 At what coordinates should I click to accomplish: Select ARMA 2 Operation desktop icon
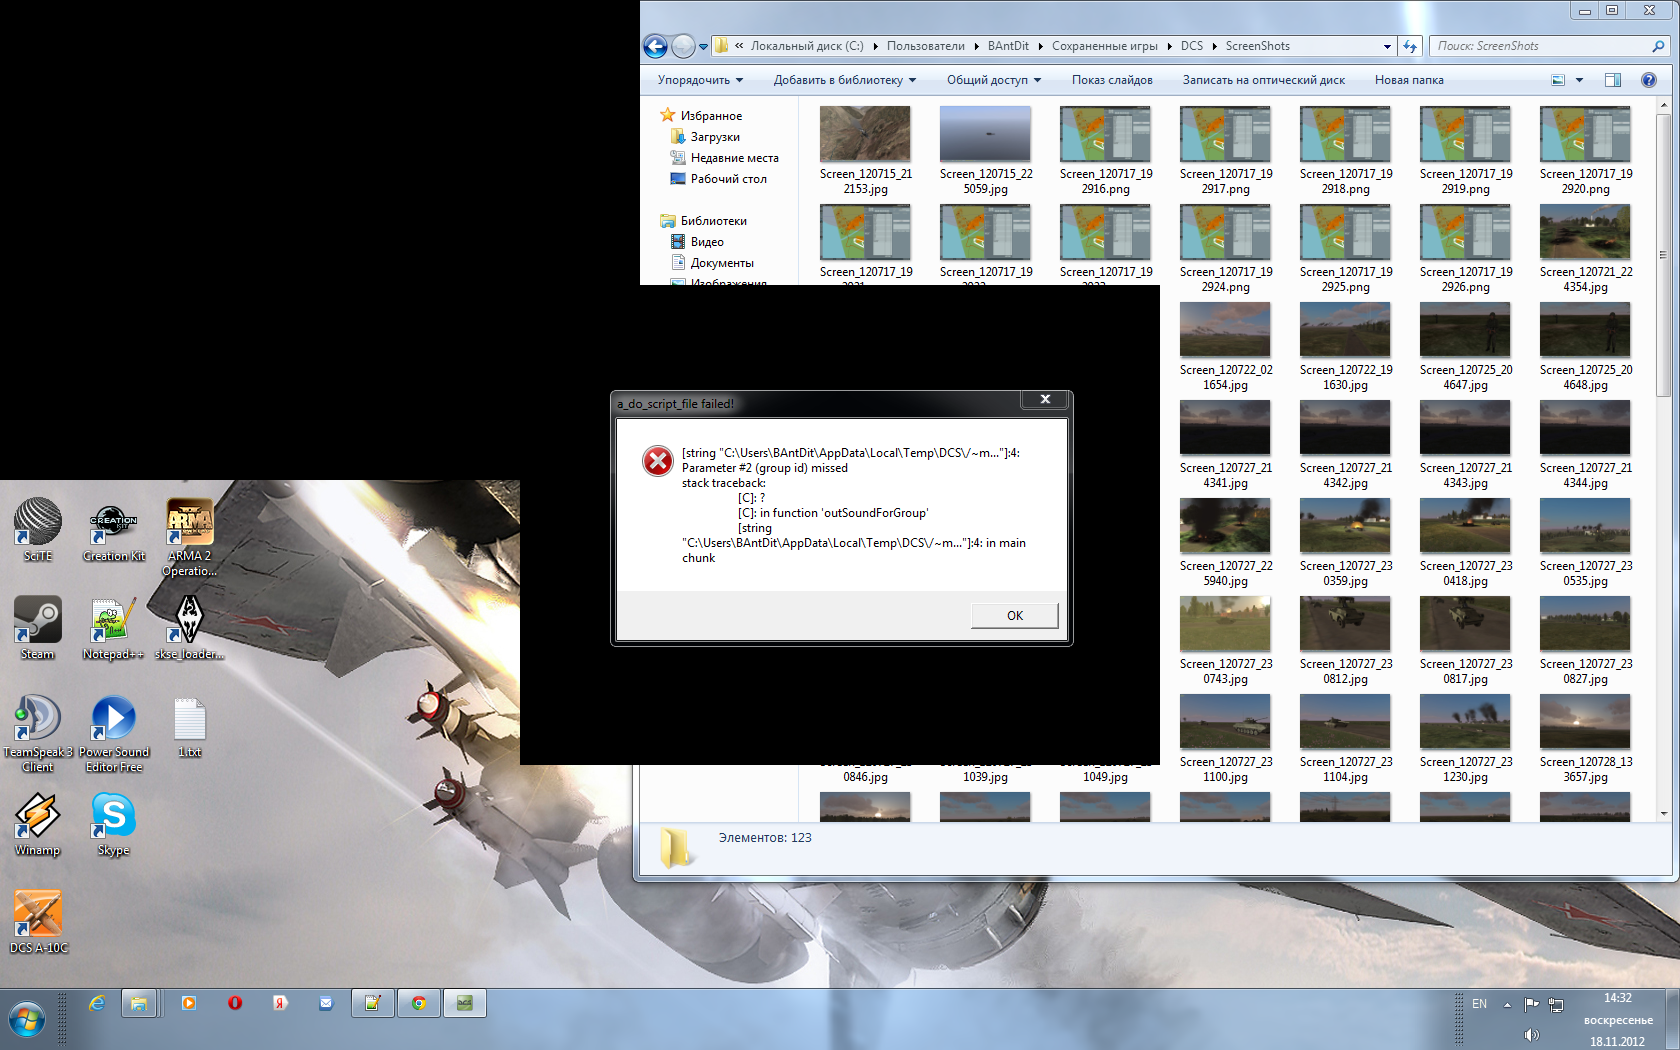click(x=190, y=538)
